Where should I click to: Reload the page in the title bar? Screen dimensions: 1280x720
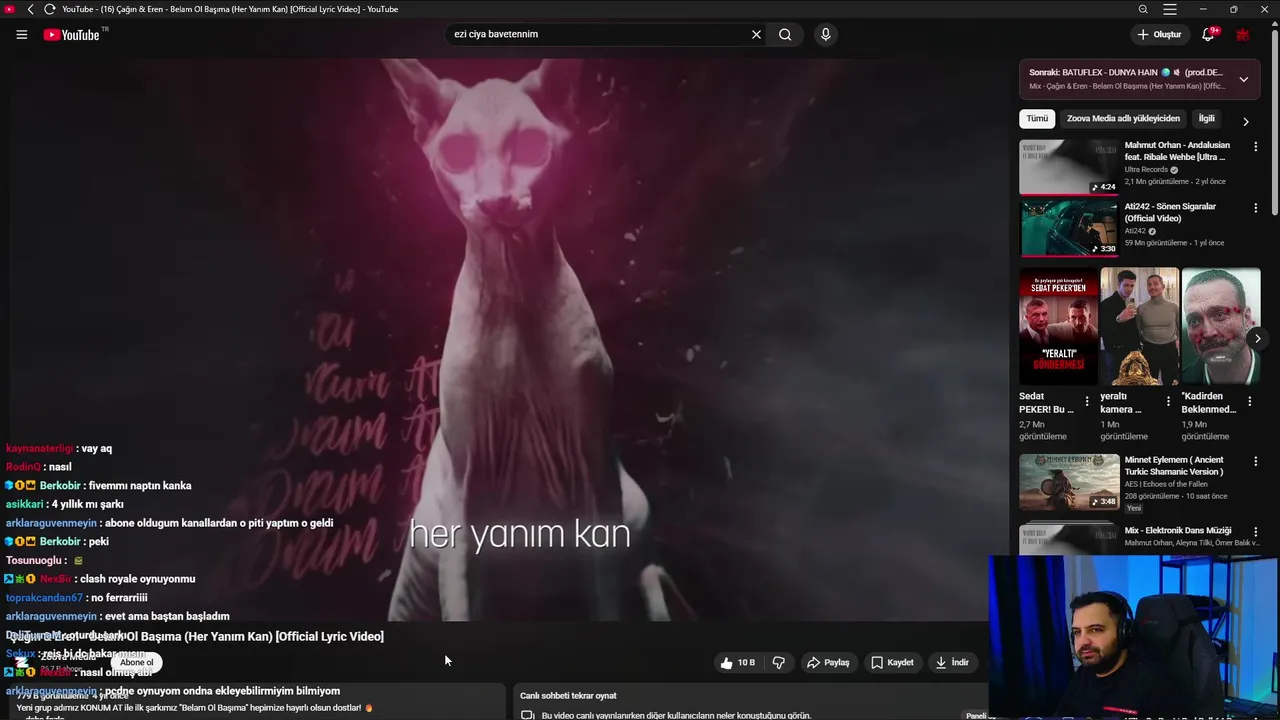49,9
